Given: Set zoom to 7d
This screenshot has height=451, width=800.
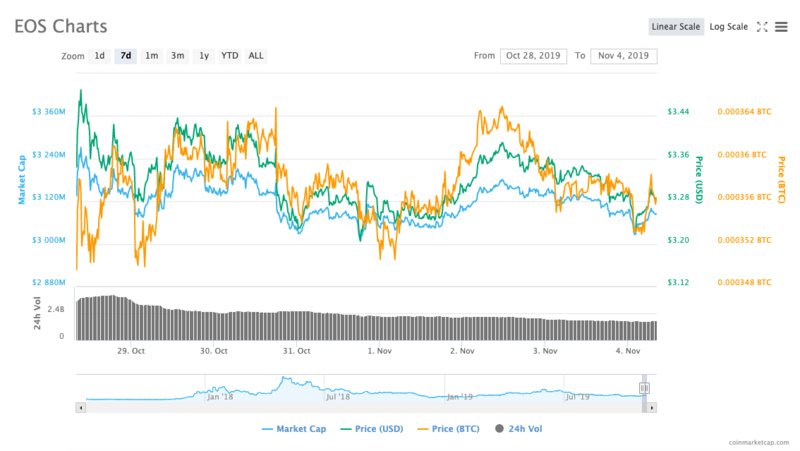Looking at the screenshot, I should pyautogui.click(x=126, y=56).
